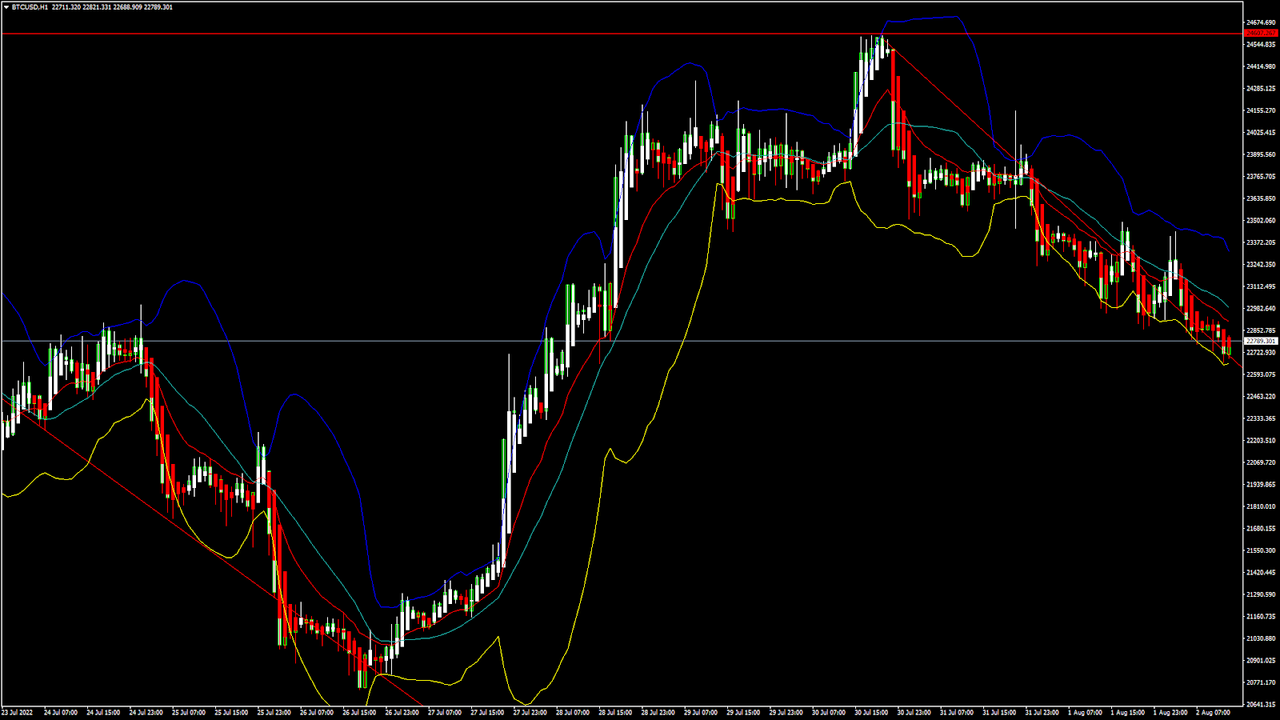Click the 24674.690 price axis label
The height and width of the screenshot is (720, 1280).
point(1261,22)
